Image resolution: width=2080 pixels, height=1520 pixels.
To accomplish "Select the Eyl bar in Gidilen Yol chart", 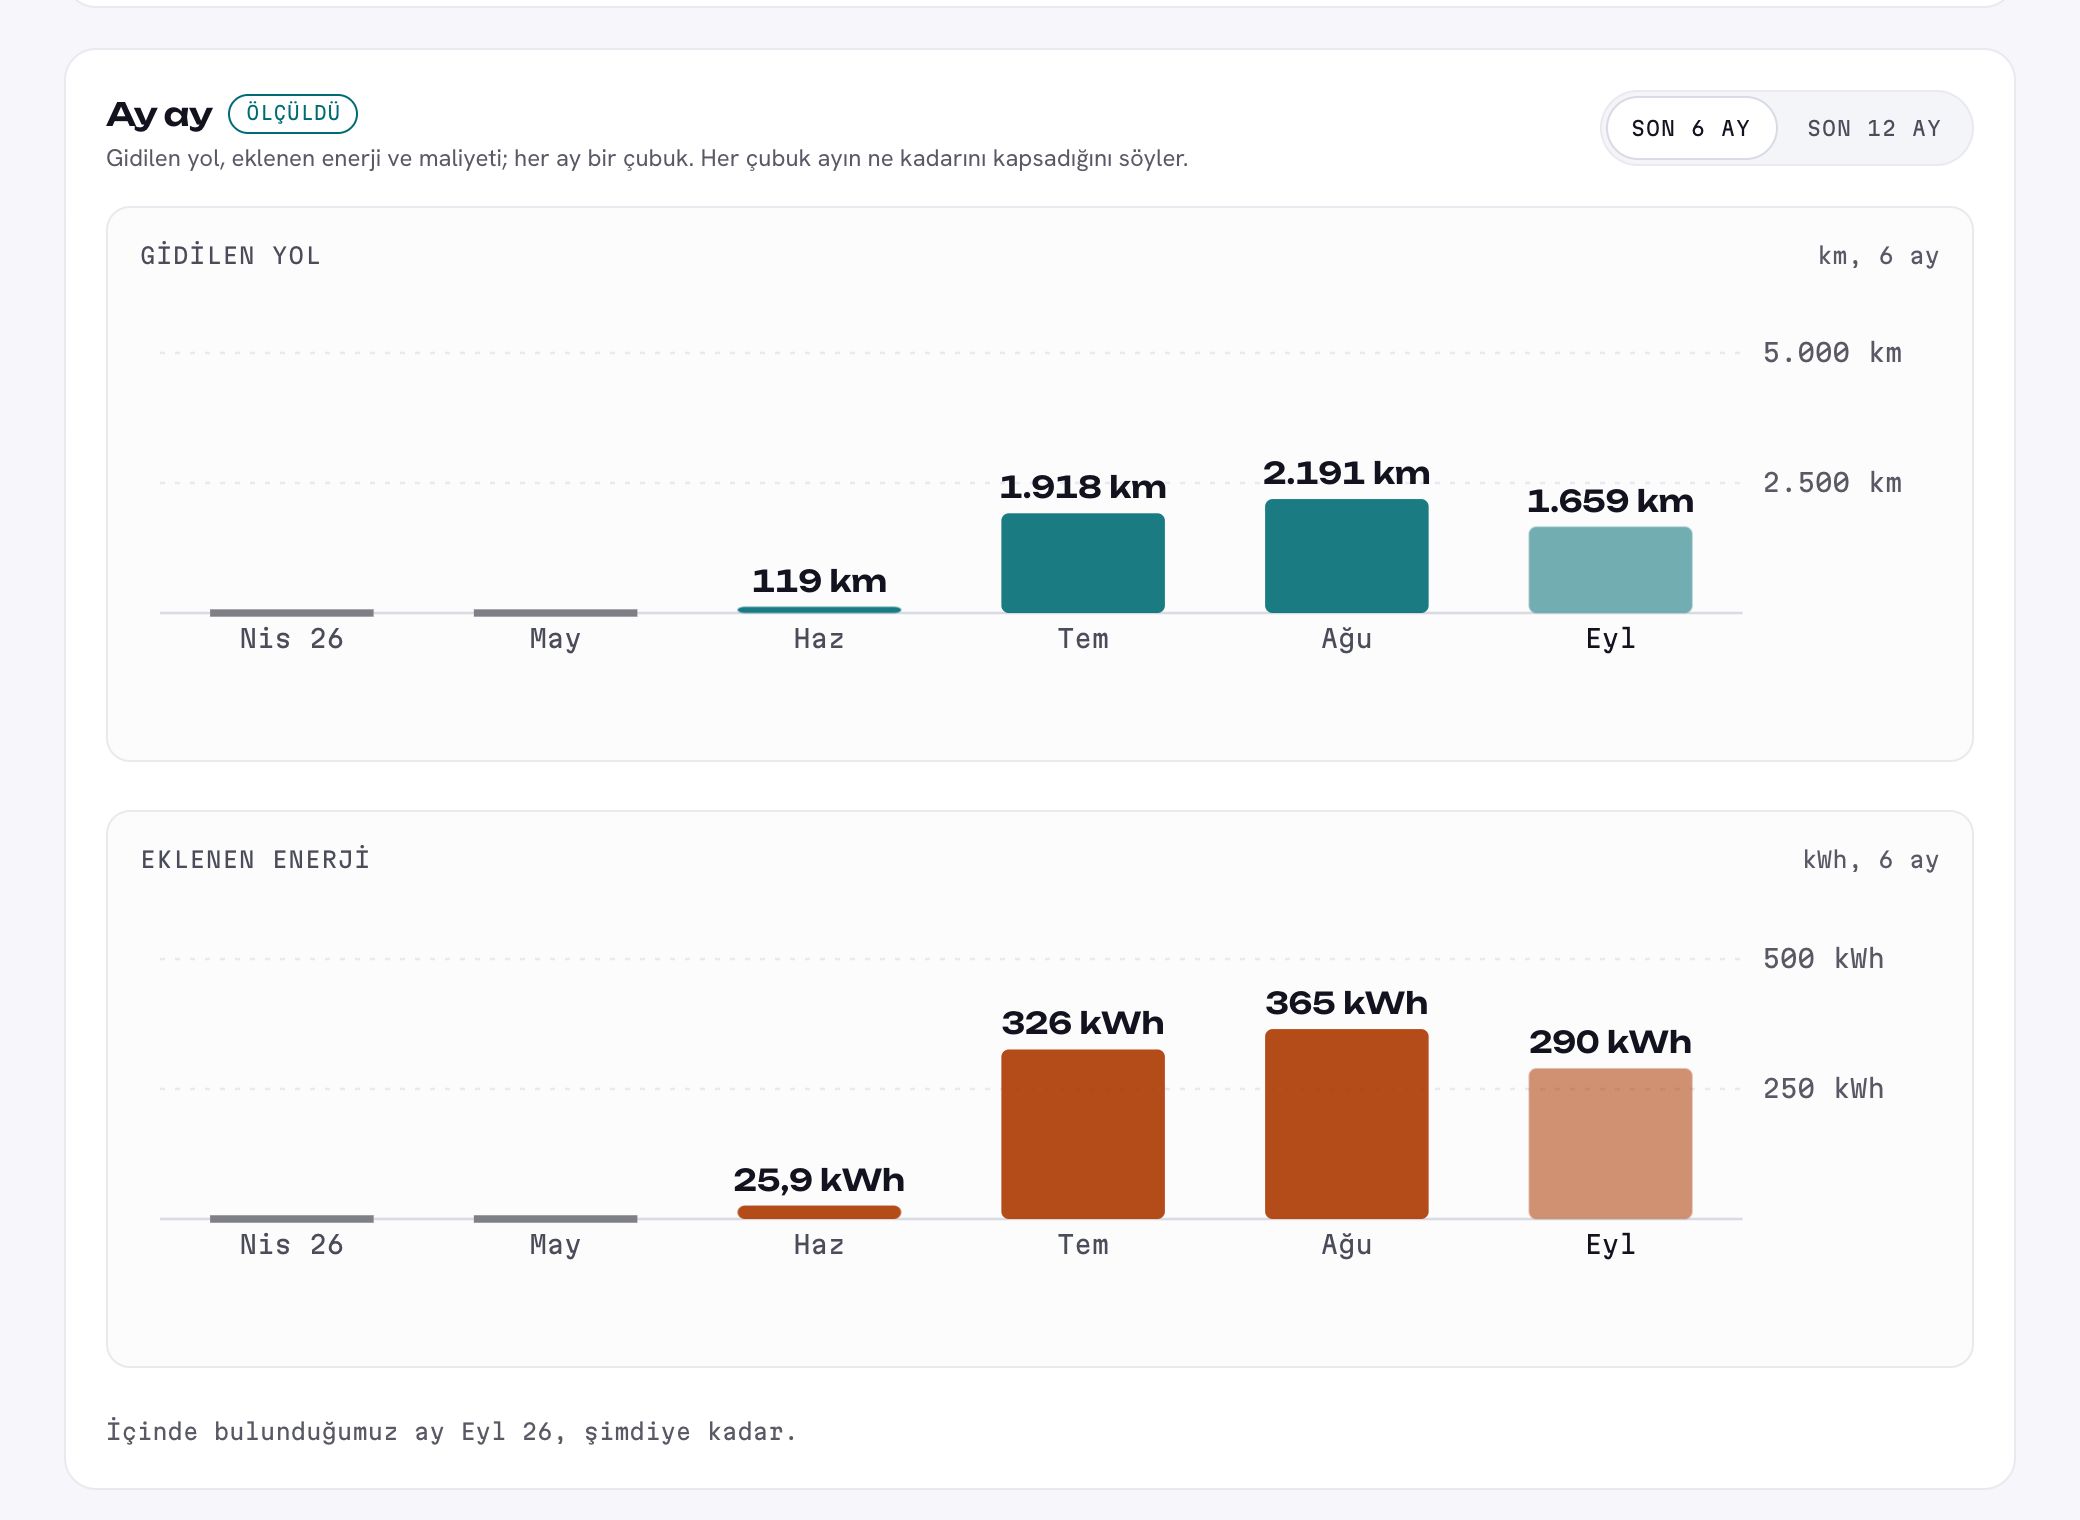I will point(1610,570).
